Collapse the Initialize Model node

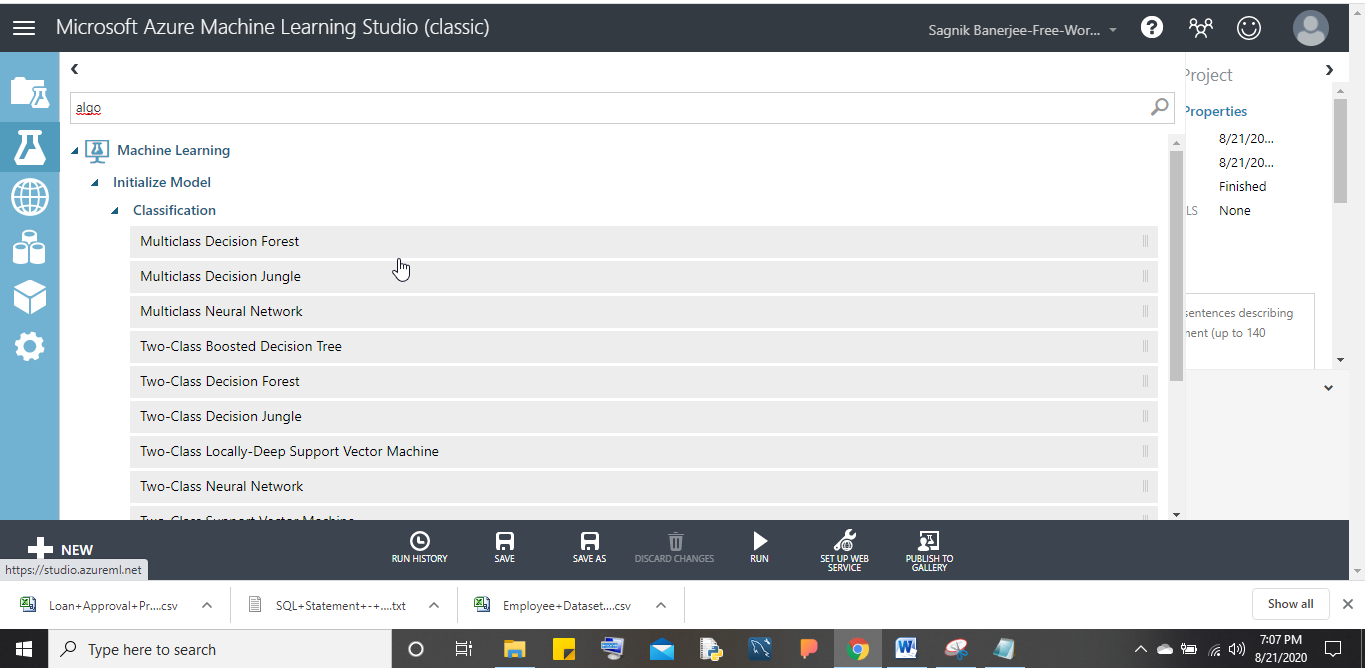click(x=95, y=183)
